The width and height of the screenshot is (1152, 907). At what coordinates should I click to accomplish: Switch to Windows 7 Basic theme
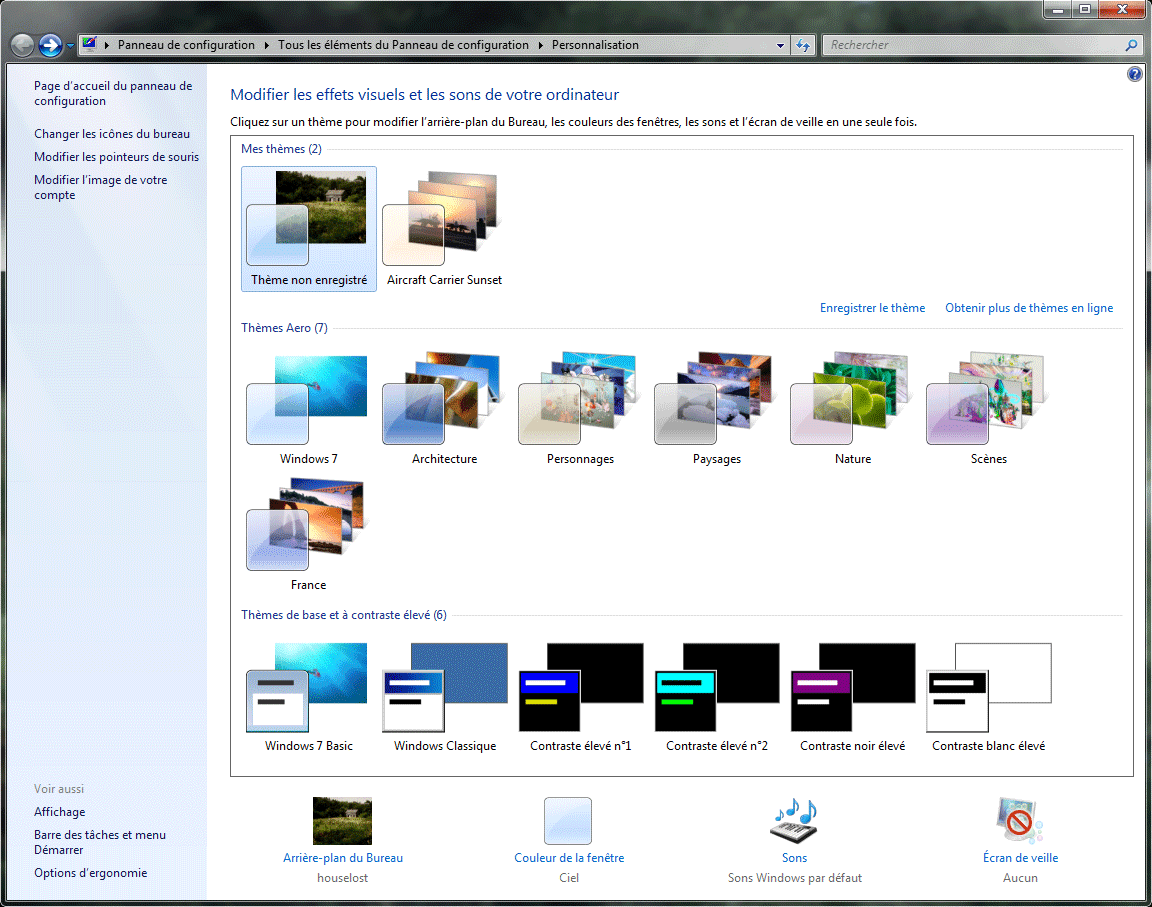click(x=309, y=696)
